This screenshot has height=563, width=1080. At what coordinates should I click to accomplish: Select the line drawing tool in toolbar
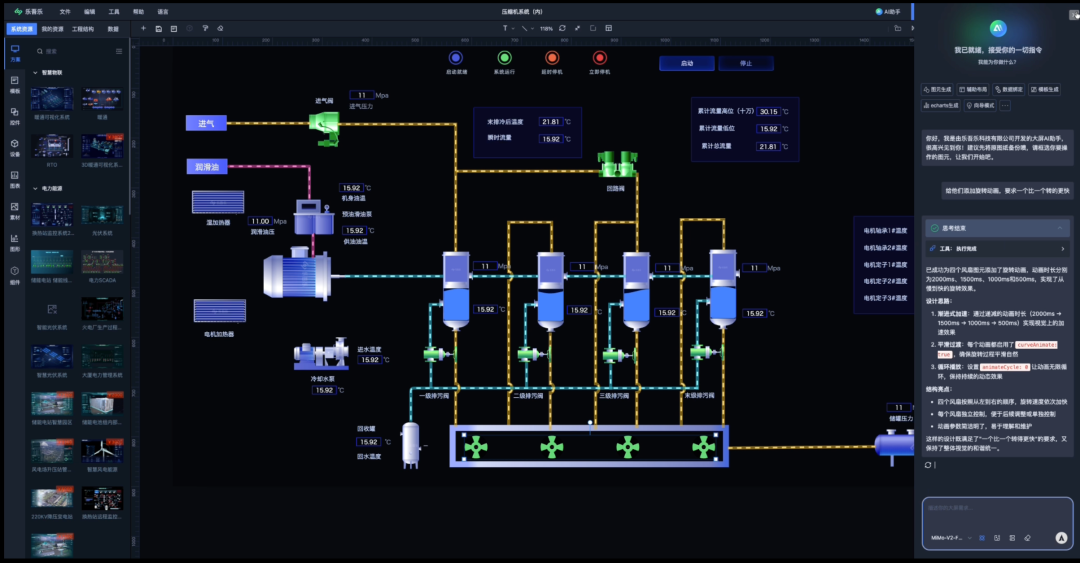[524, 28]
